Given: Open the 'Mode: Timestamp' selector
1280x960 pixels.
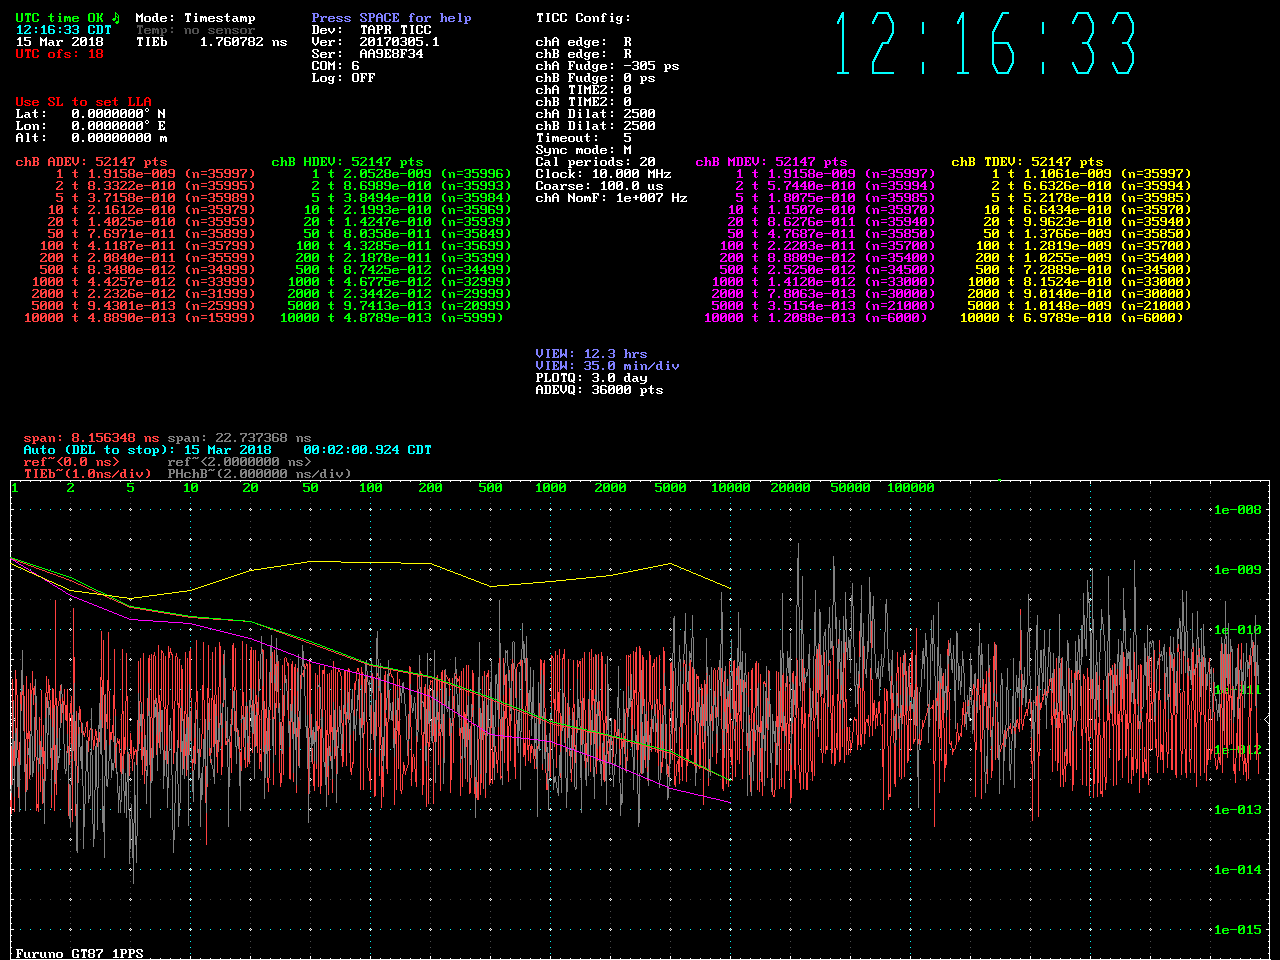Looking at the screenshot, I should (195, 18).
